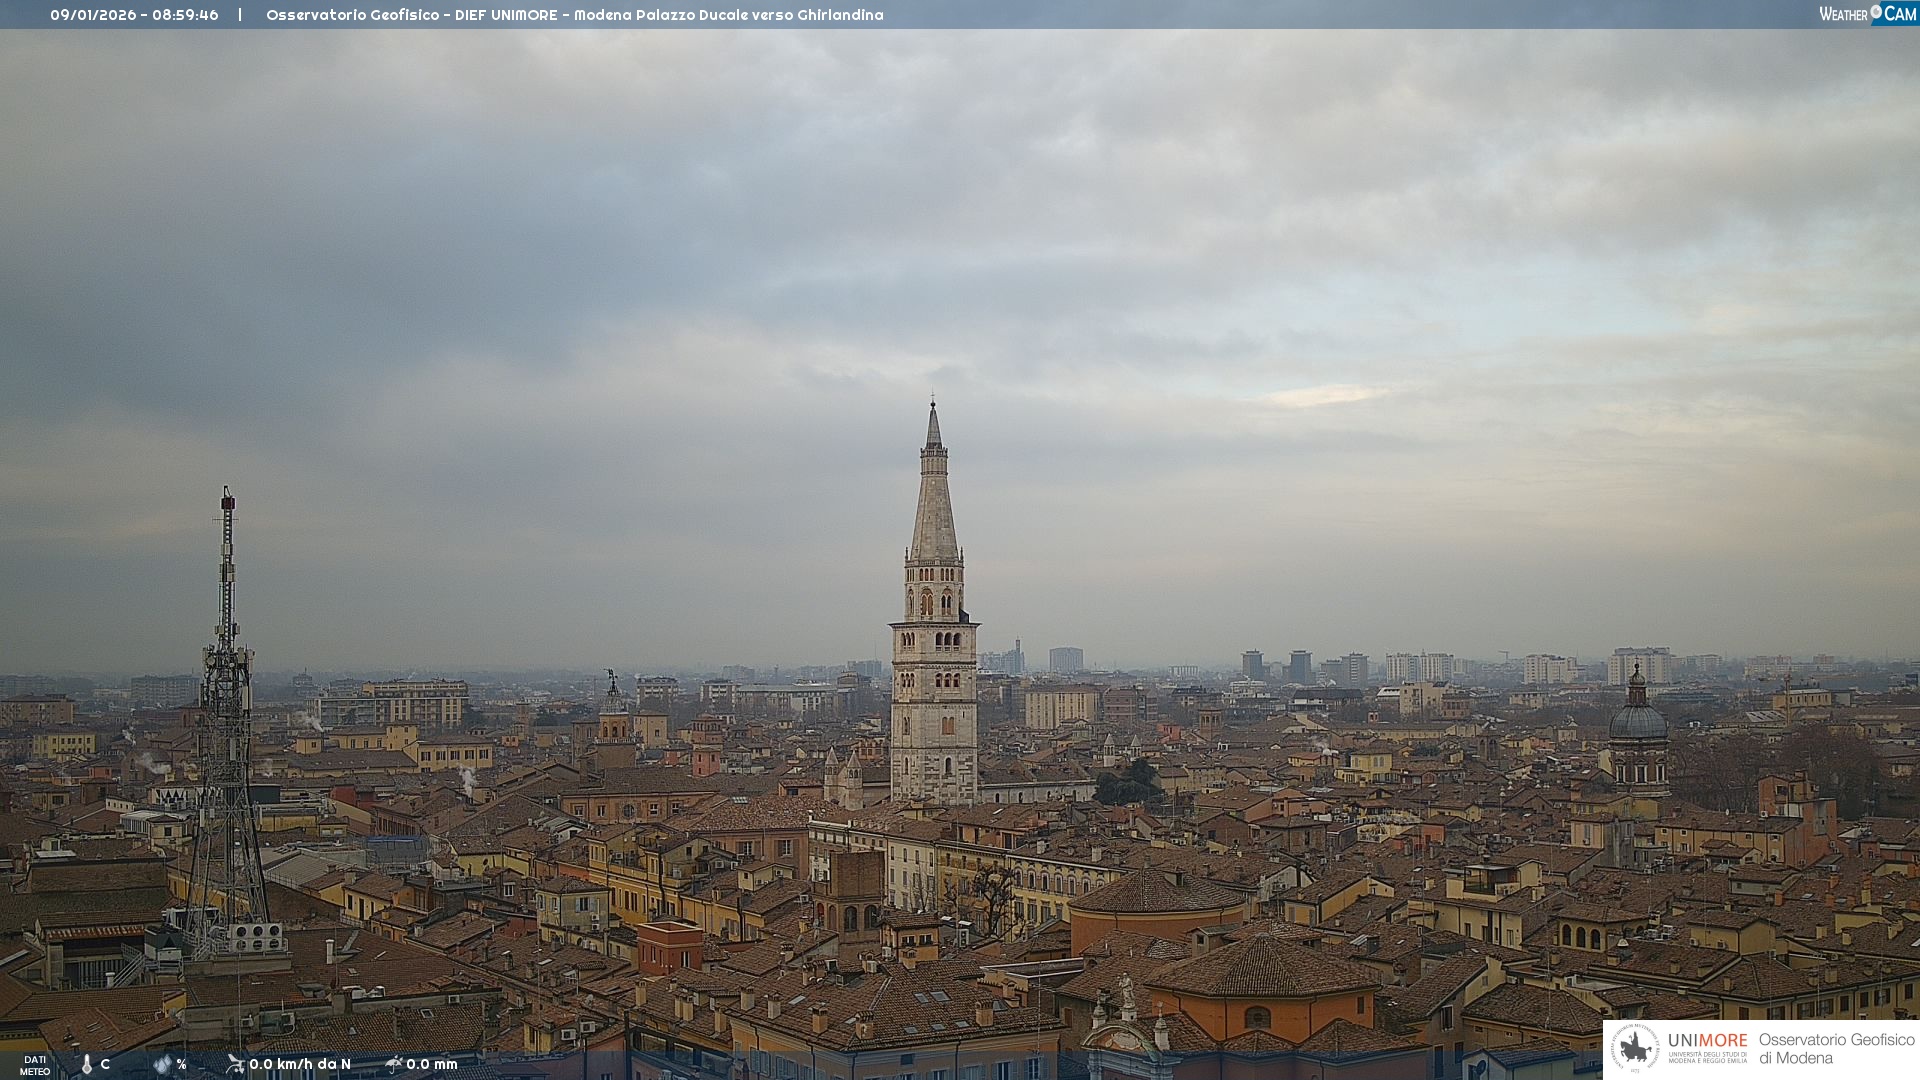Click the wind anemometer icon
The image size is (1920, 1080).
pos(235,1064)
